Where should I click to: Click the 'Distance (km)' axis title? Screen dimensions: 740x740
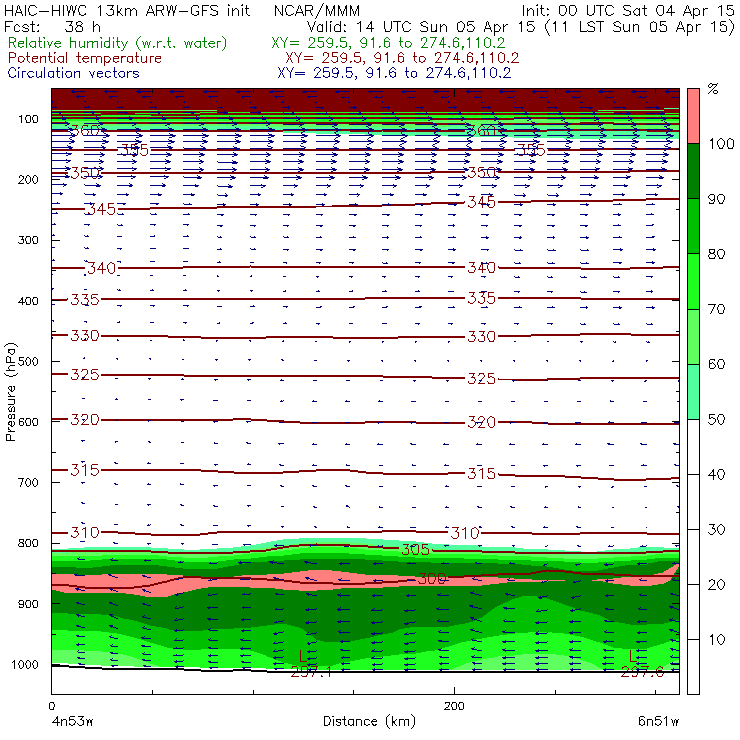(x=369, y=721)
